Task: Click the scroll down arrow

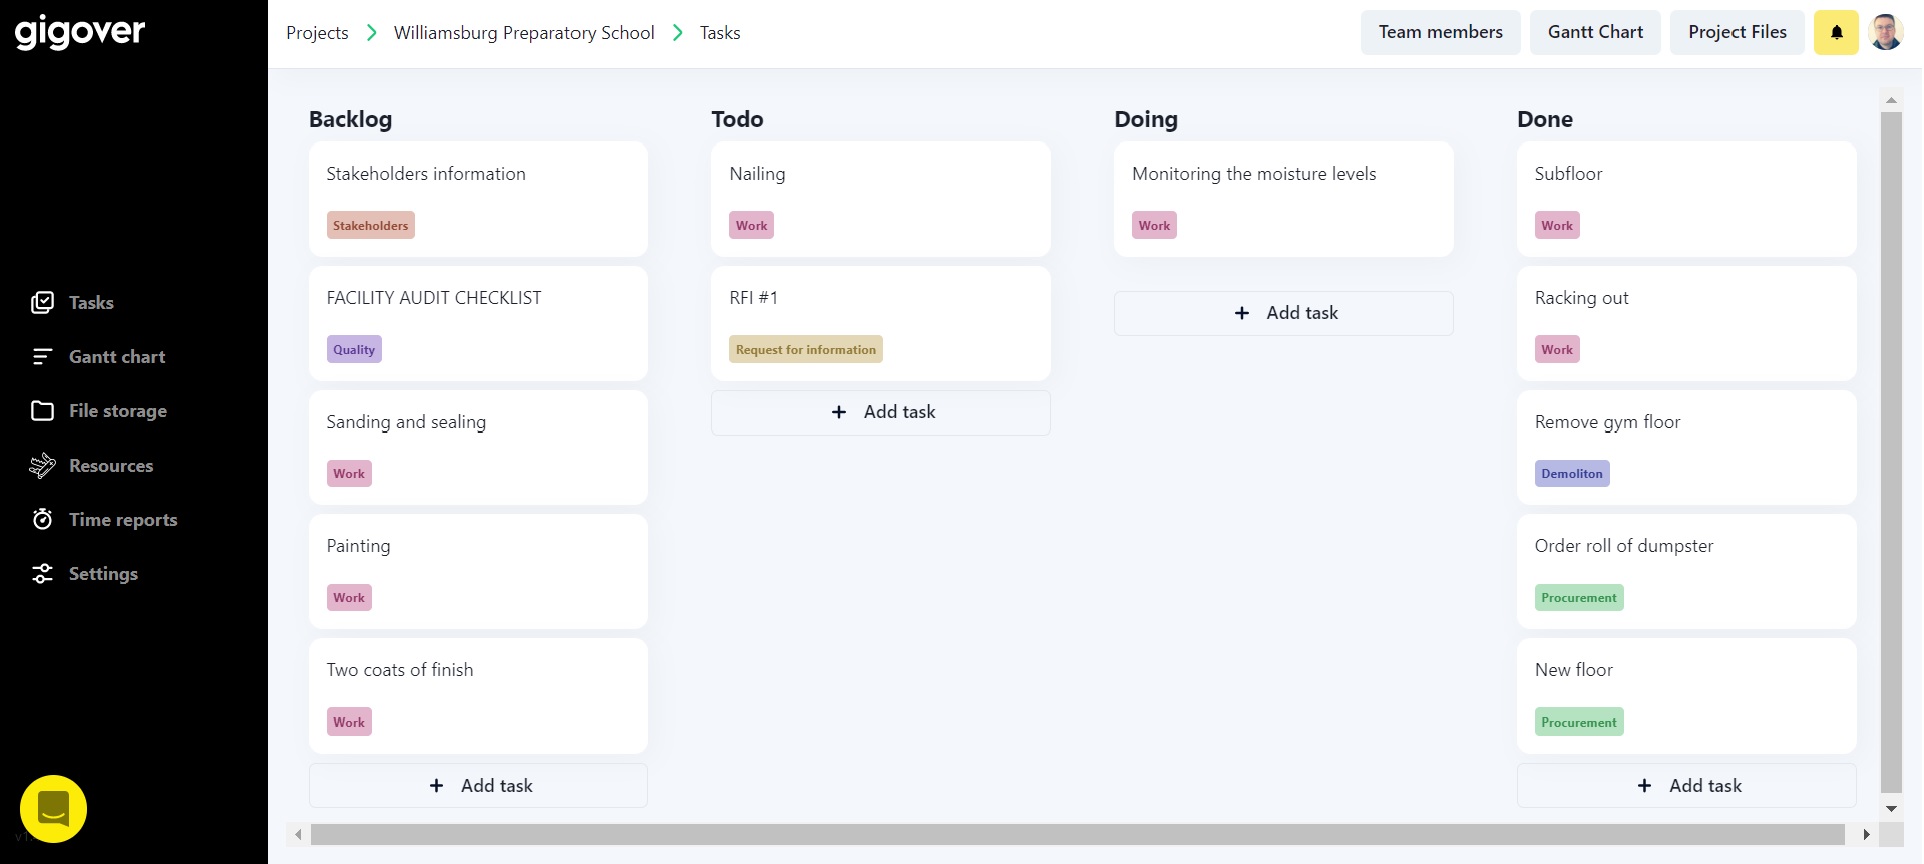Action: [x=1891, y=808]
